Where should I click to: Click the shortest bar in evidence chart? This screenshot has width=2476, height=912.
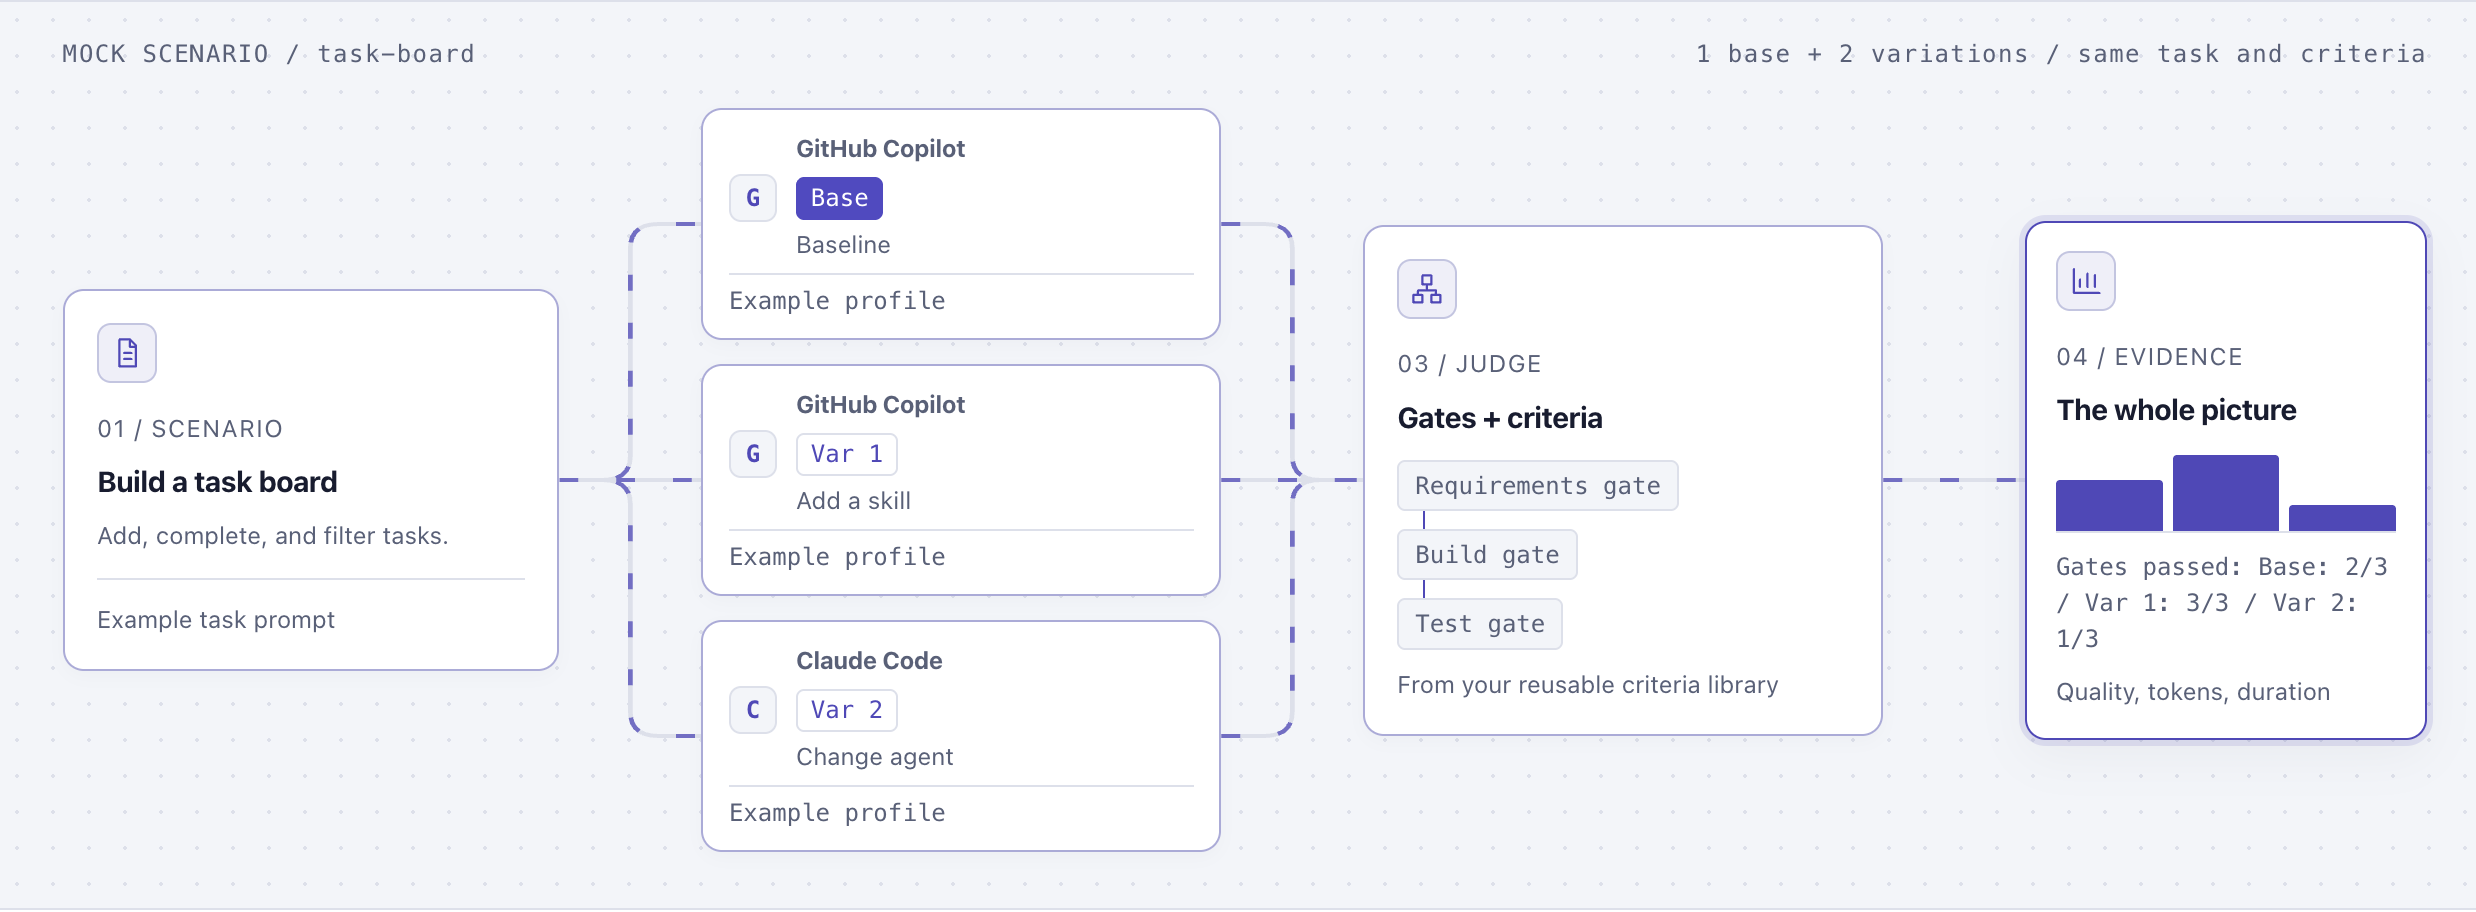(x=2342, y=518)
